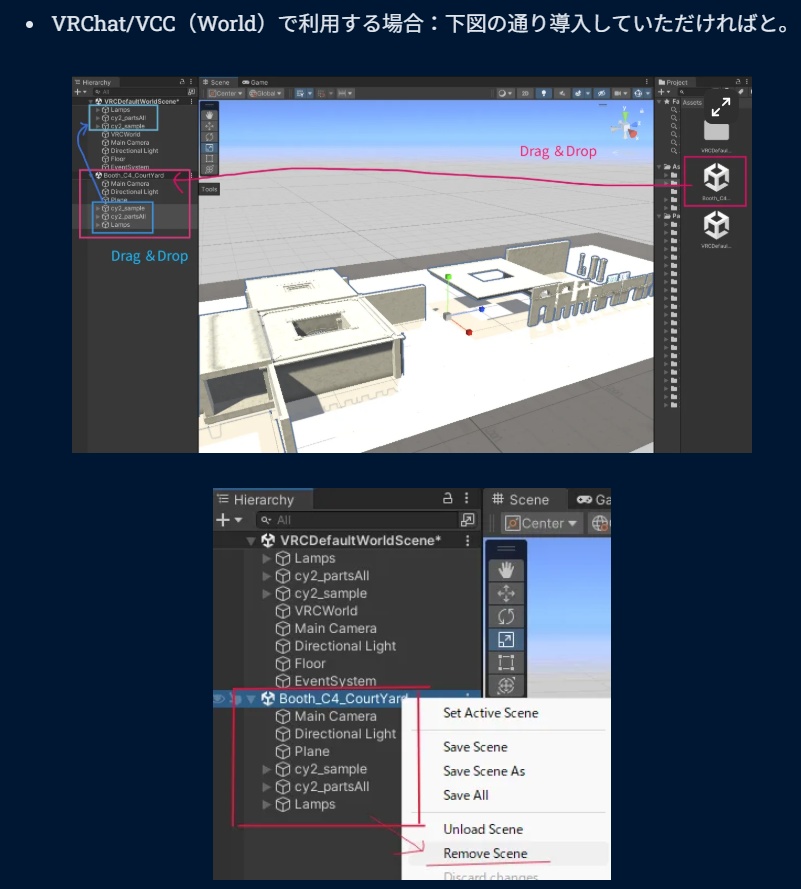Open VRCDefaultWorldScene kebab menu in bottom screenshot
The height and width of the screenshot is (889, 801).
coord(468,540)
